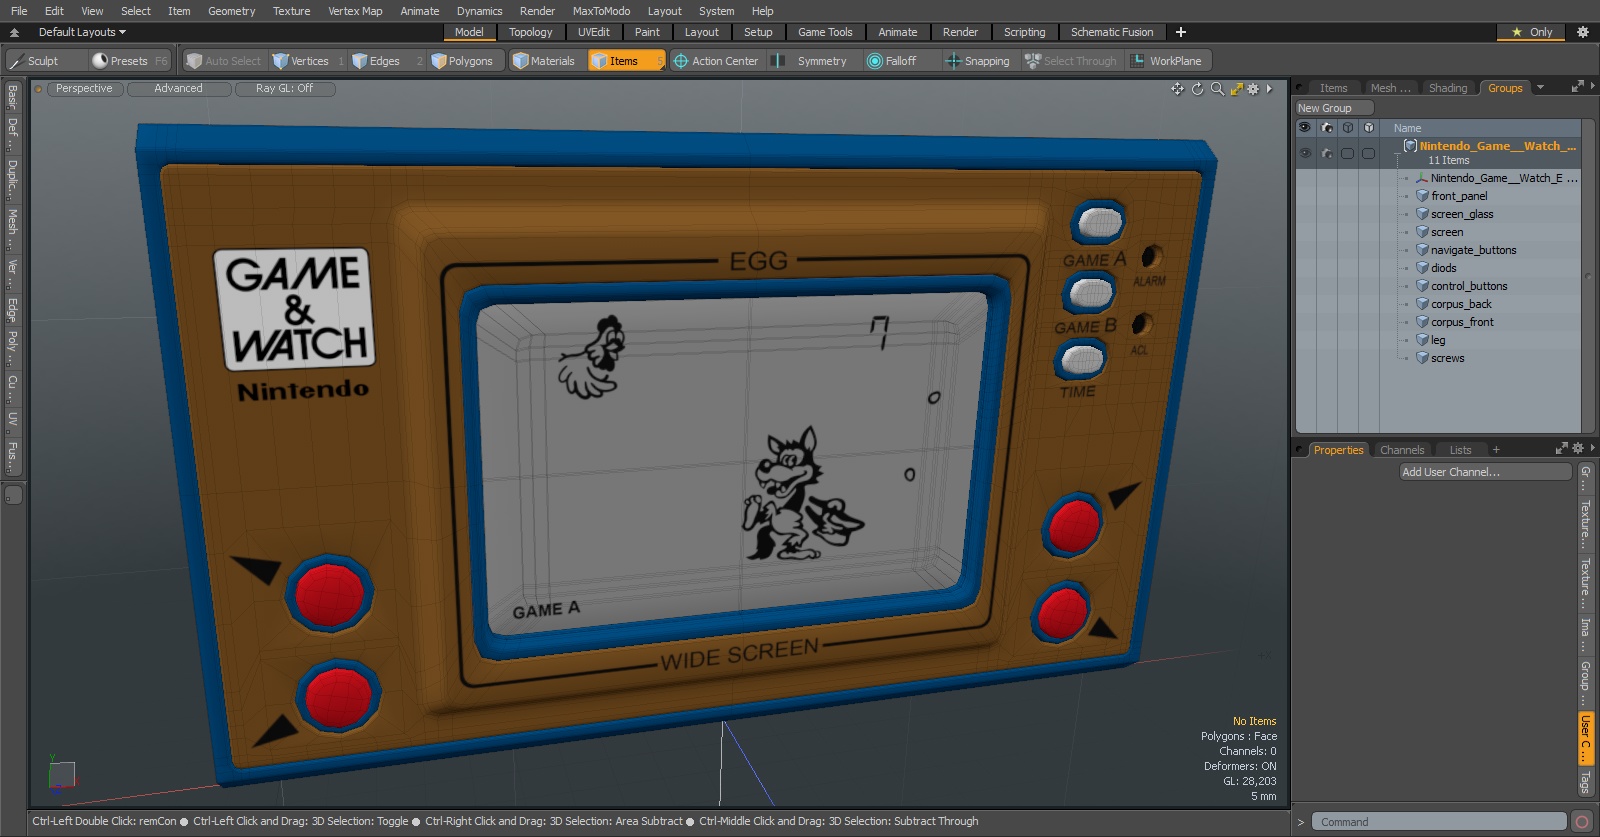Select the navigate_buttons mesh item
This screenshot has height=837, width=1600.
point(1473,250)
